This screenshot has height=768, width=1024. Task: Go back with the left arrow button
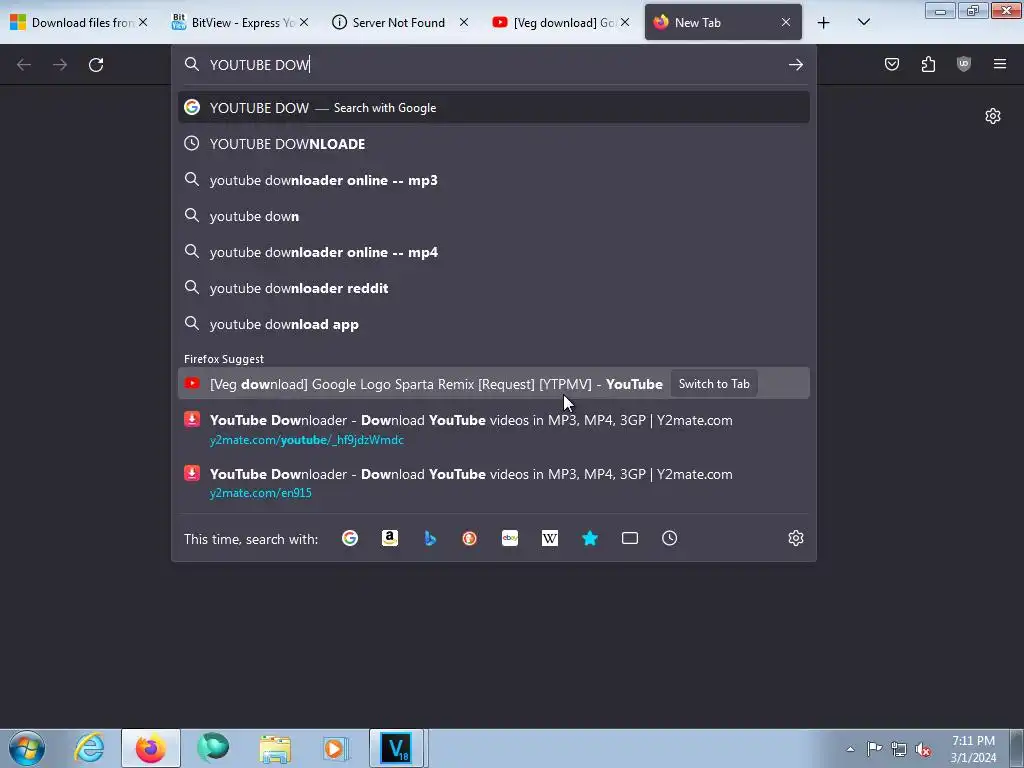[24, 65]
